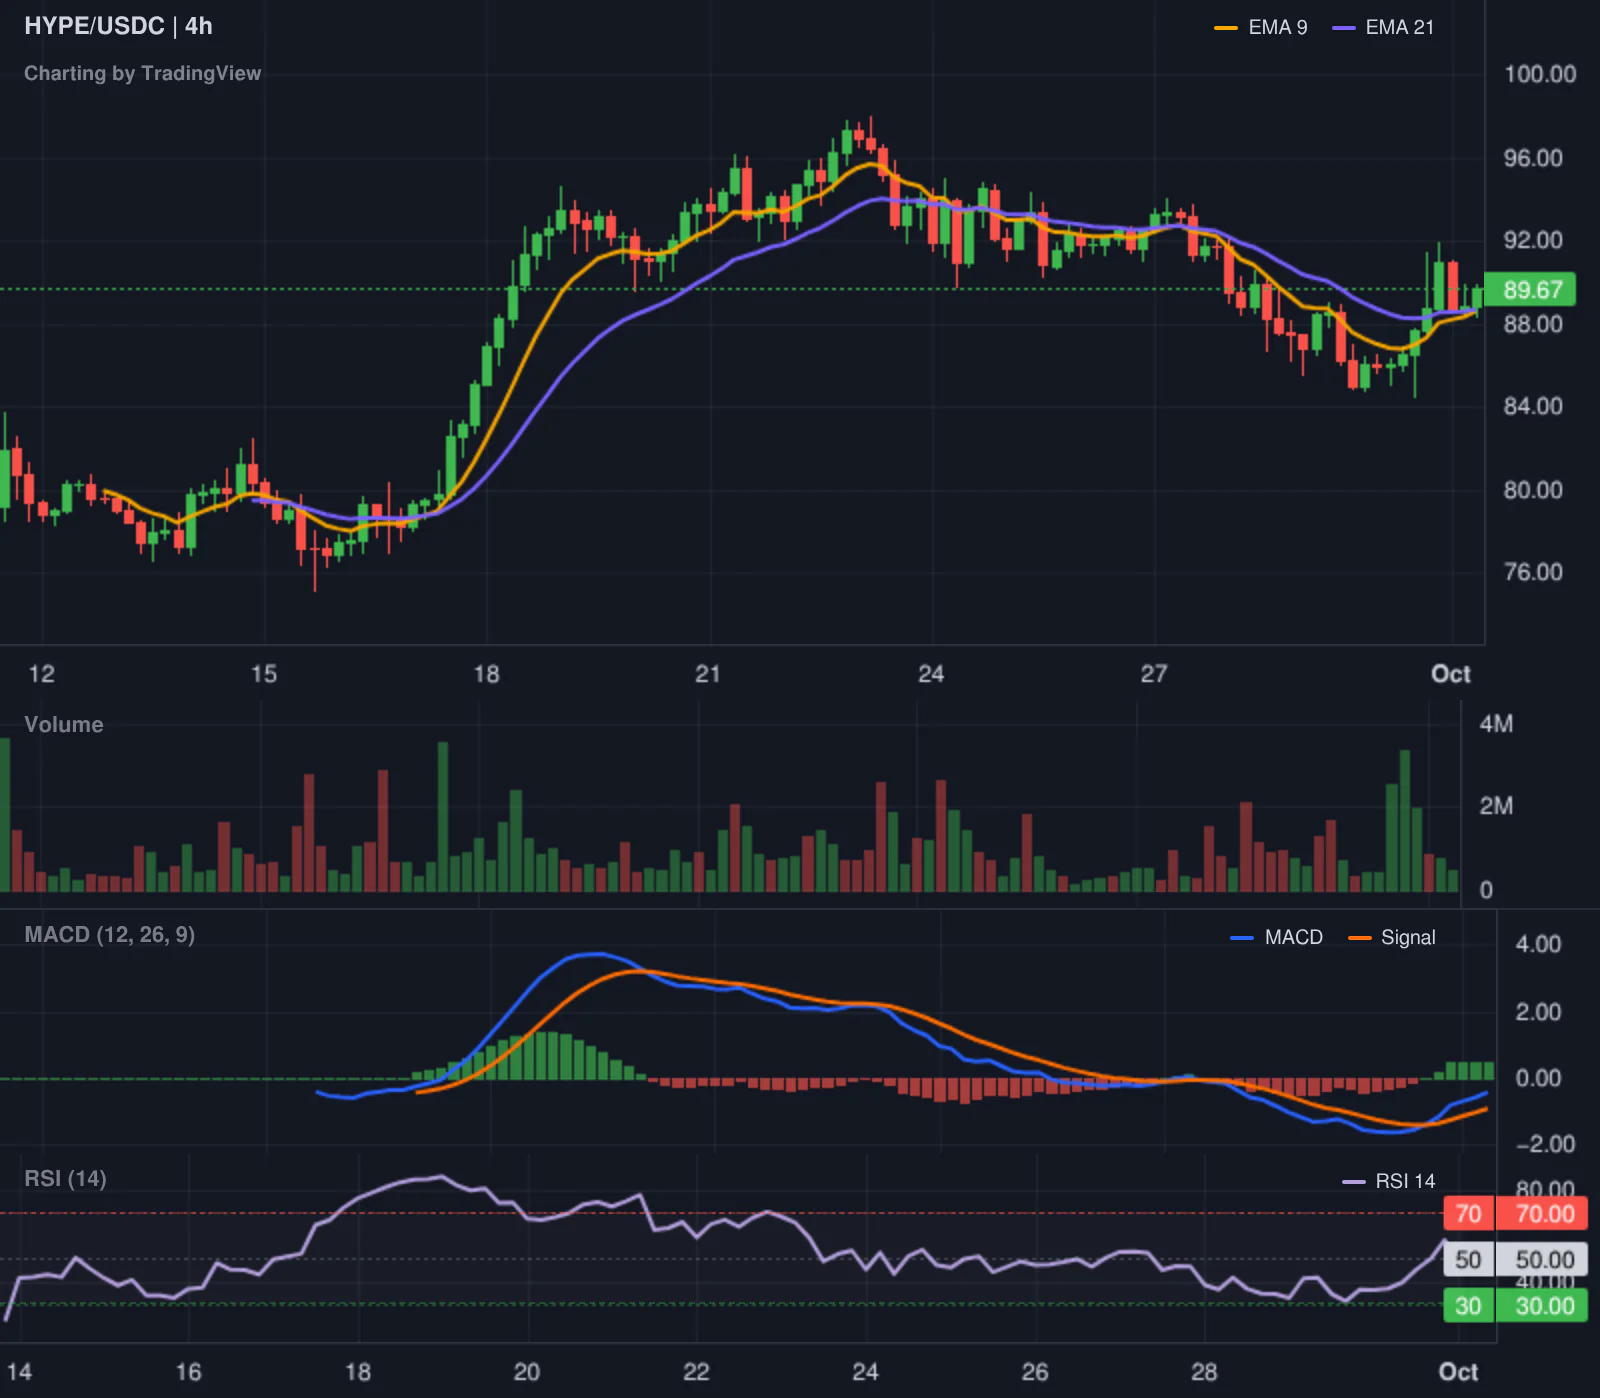Select the current price label 89.67
The height and width of the screenshot is (1398, 1600).
point(1531,290)
